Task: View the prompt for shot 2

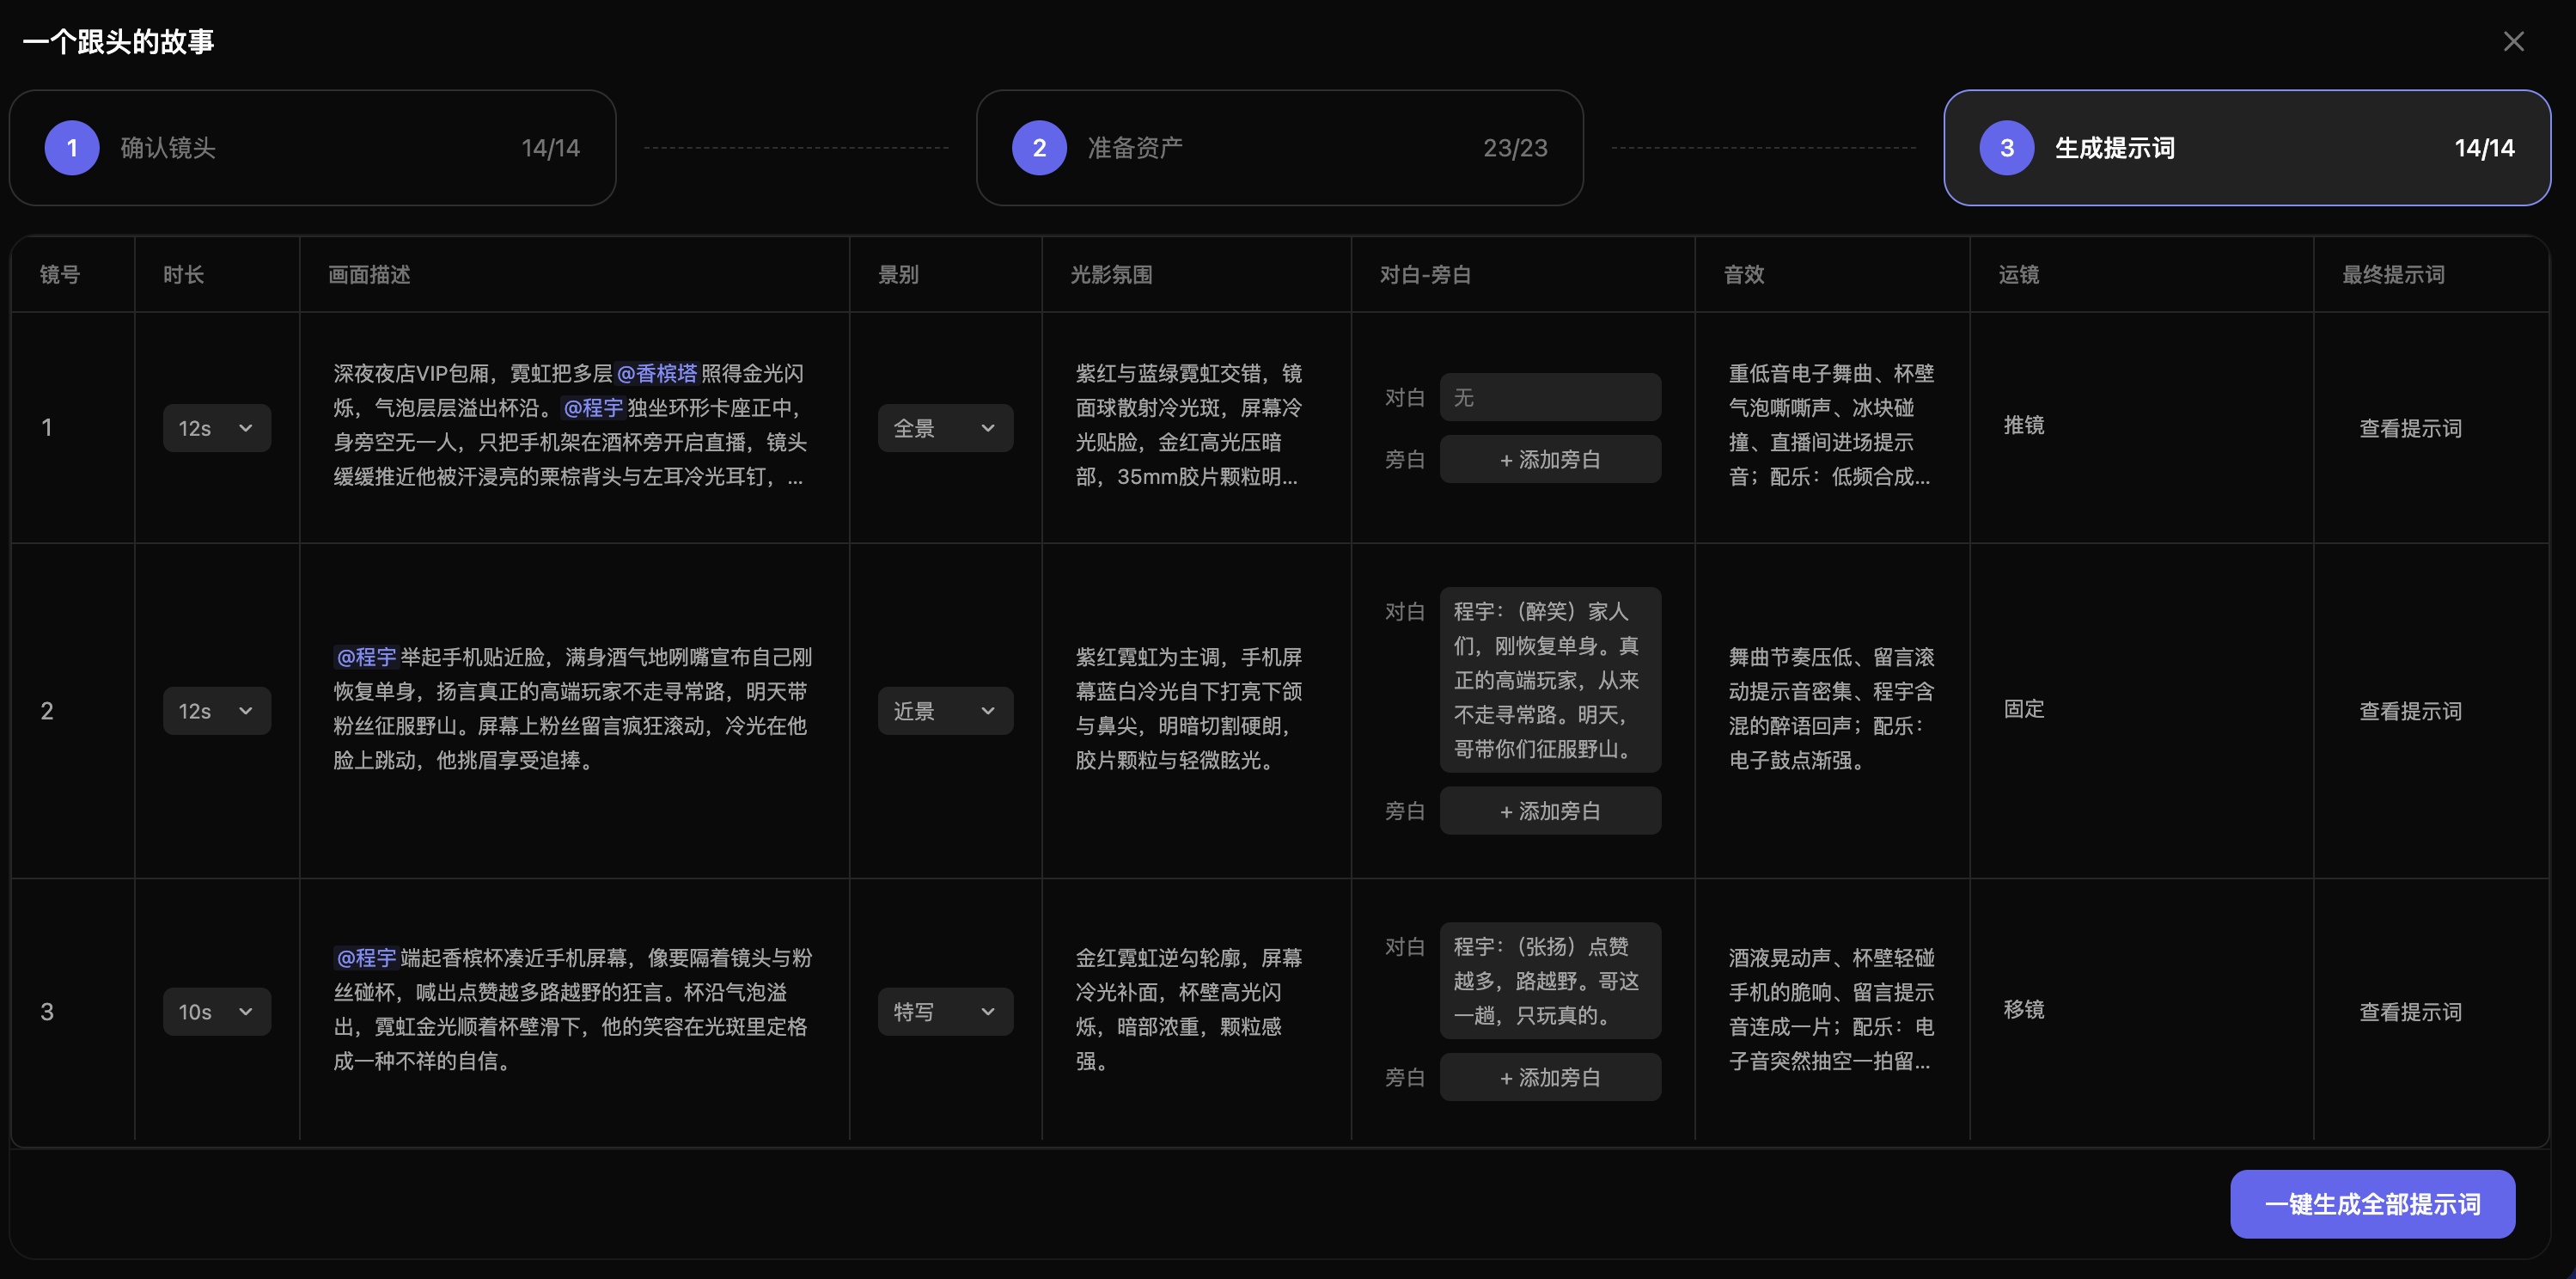Action: coord(2410,711)
